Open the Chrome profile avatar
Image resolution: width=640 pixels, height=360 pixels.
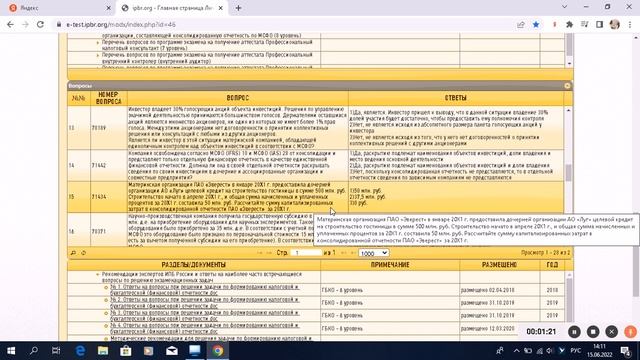point(615,24)
